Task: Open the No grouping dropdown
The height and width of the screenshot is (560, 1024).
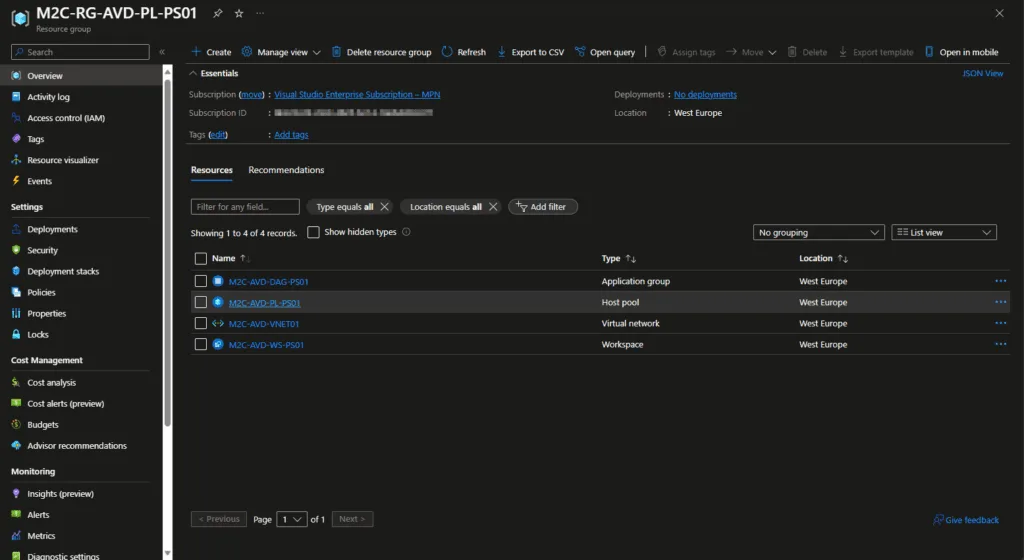Action: (818, 232)
